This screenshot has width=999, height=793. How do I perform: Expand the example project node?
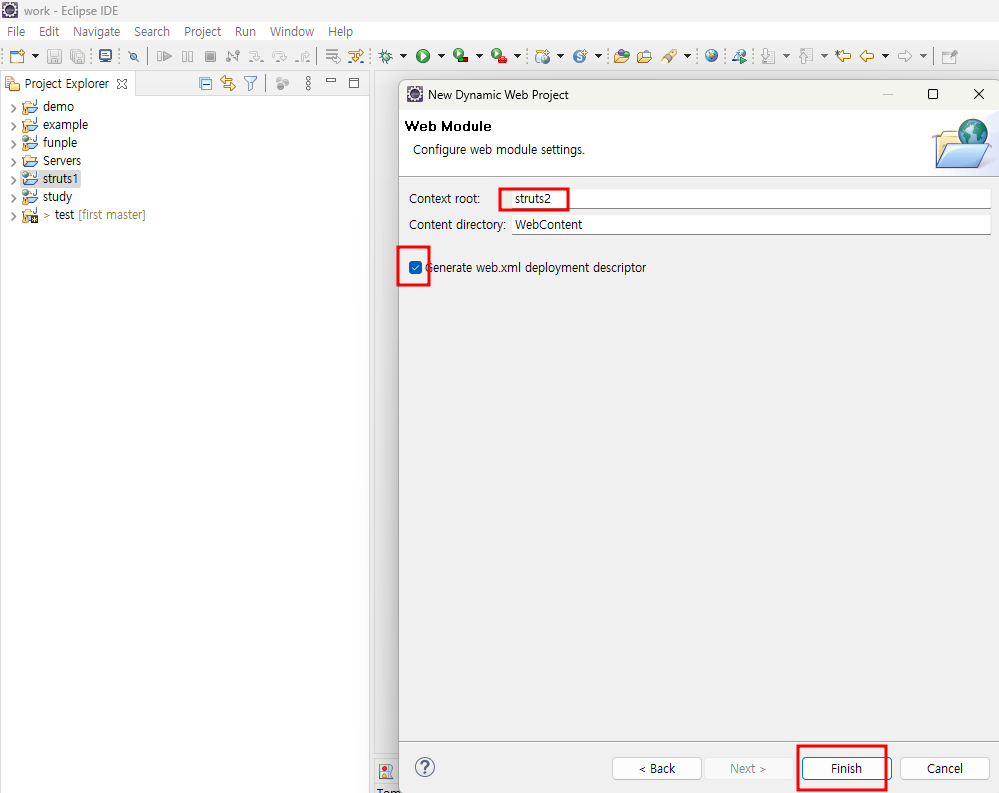tap(13, 125)
